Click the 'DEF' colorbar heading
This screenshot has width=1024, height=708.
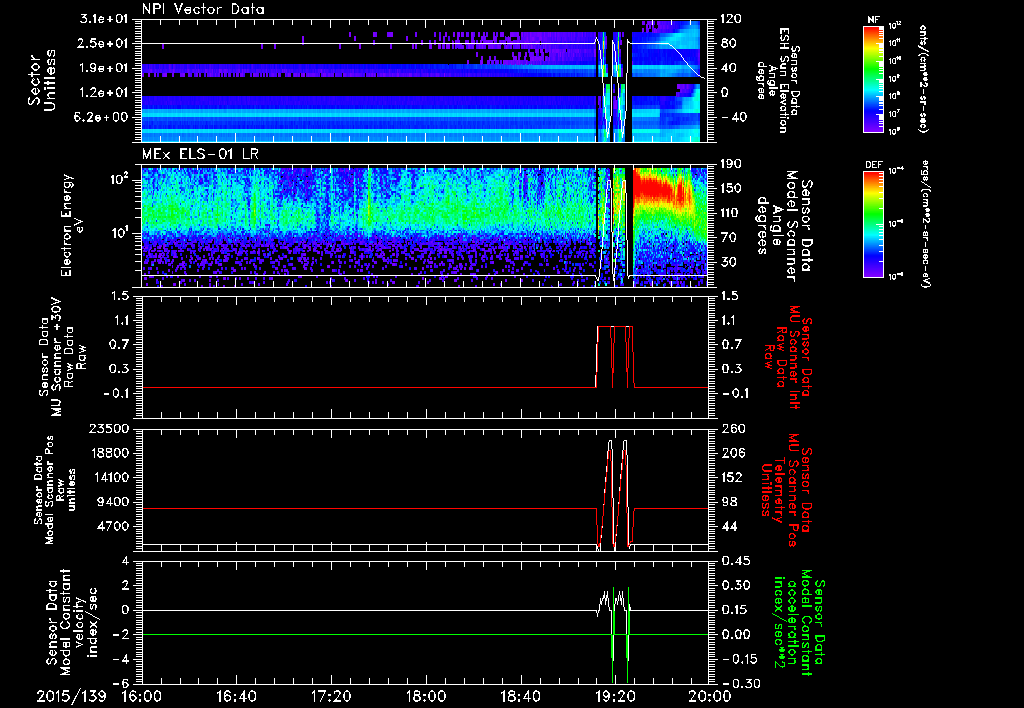coord(874,165)
